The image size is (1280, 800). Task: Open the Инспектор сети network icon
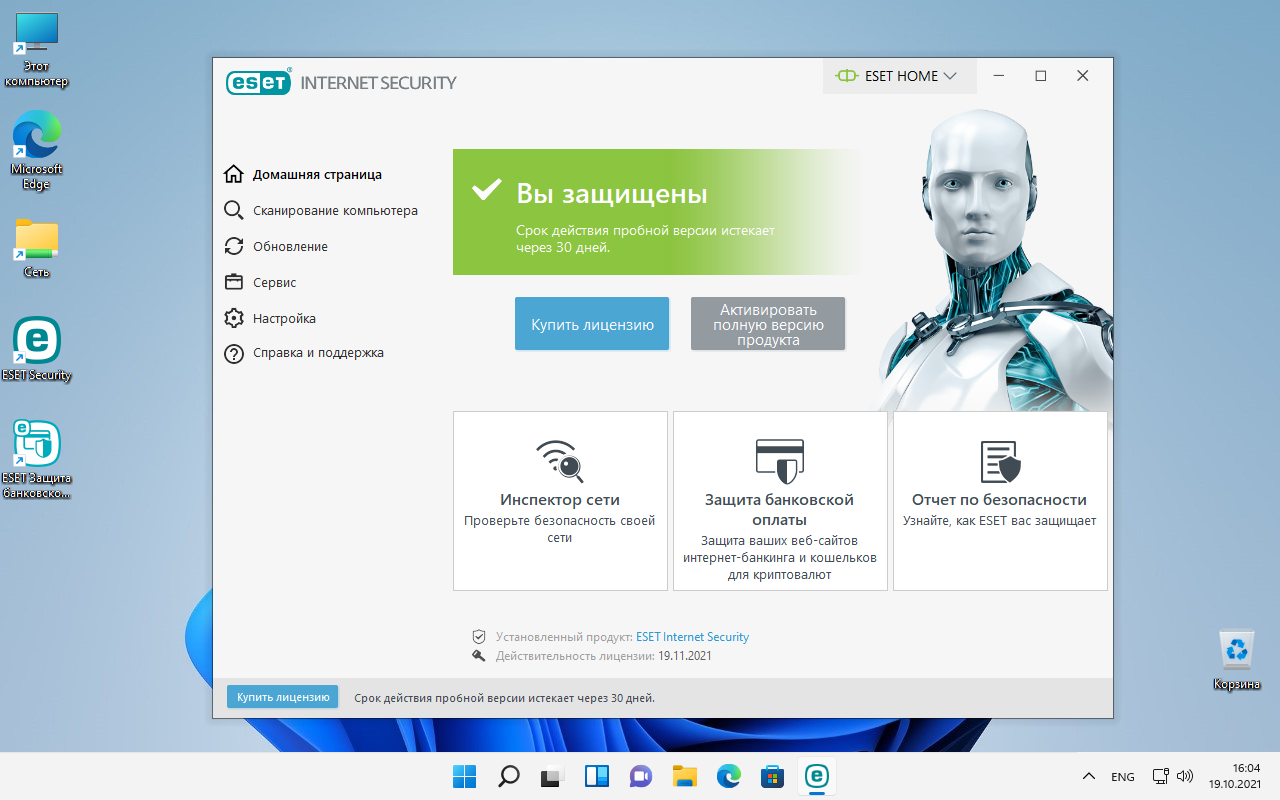(x=560, y=460)
